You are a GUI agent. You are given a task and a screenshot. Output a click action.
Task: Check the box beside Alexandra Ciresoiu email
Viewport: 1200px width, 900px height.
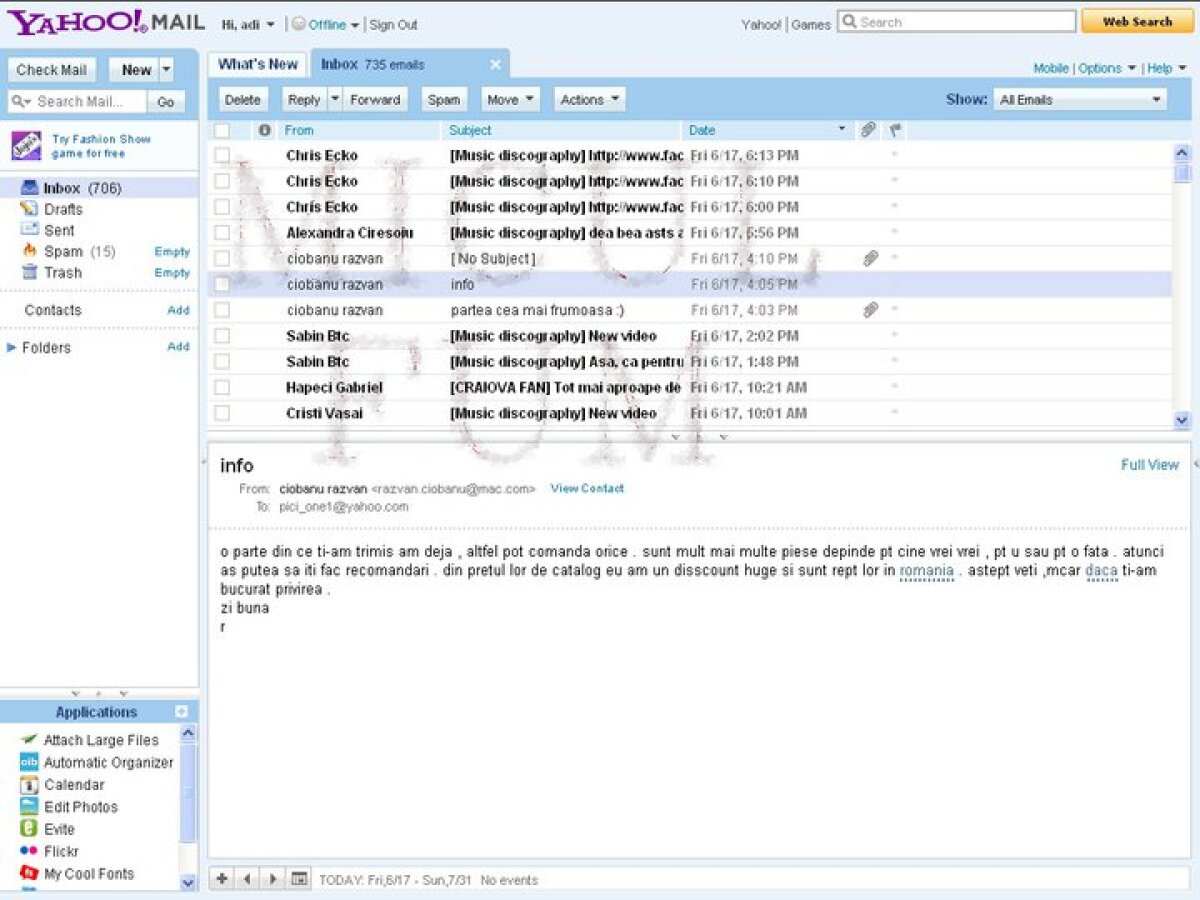[x=222, y=232]
